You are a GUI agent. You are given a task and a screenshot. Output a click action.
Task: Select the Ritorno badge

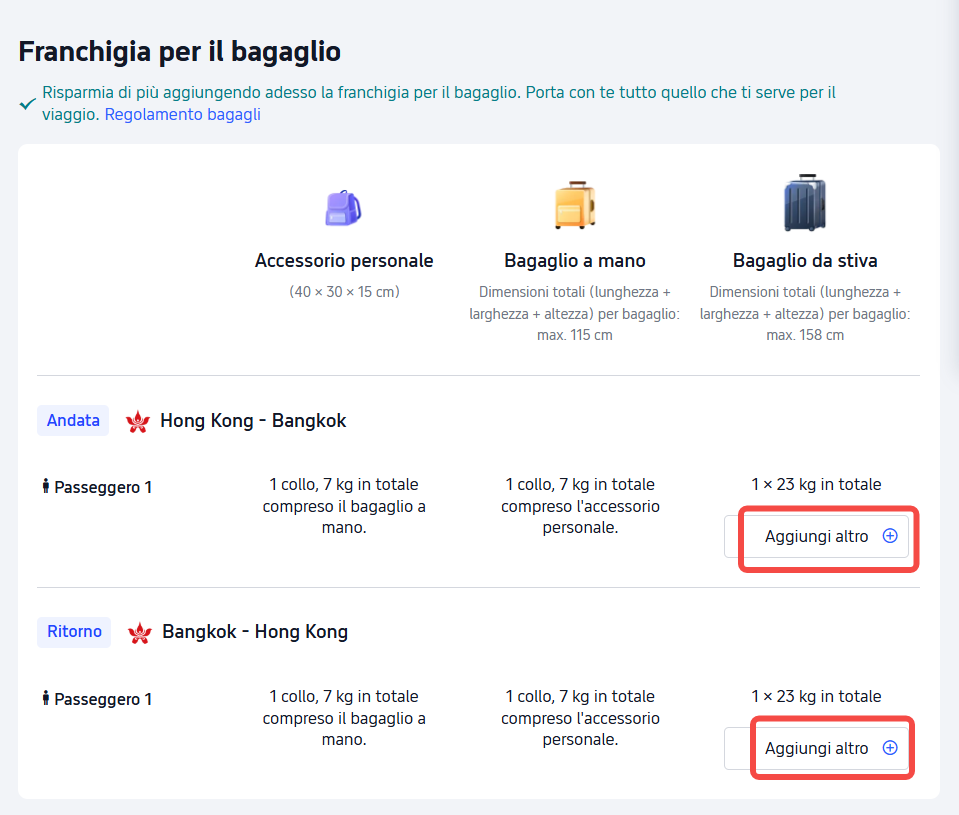pyautogui.click(x=73, y=631)
